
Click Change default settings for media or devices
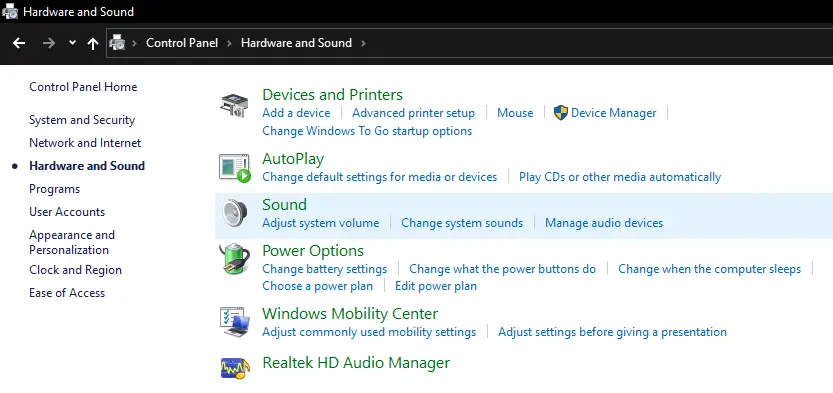[x=380, y=177]
